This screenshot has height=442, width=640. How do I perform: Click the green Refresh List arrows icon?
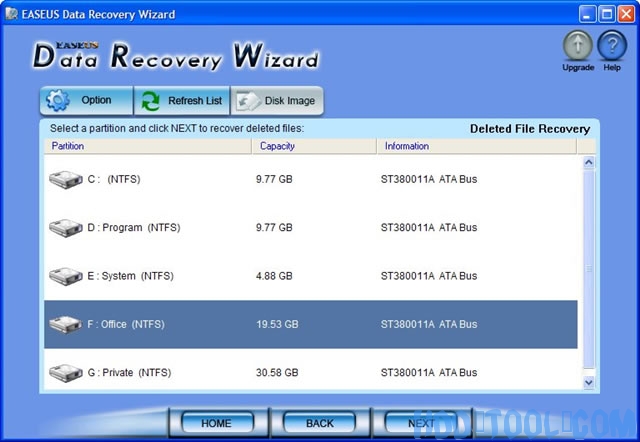click(x=151, y=101)
